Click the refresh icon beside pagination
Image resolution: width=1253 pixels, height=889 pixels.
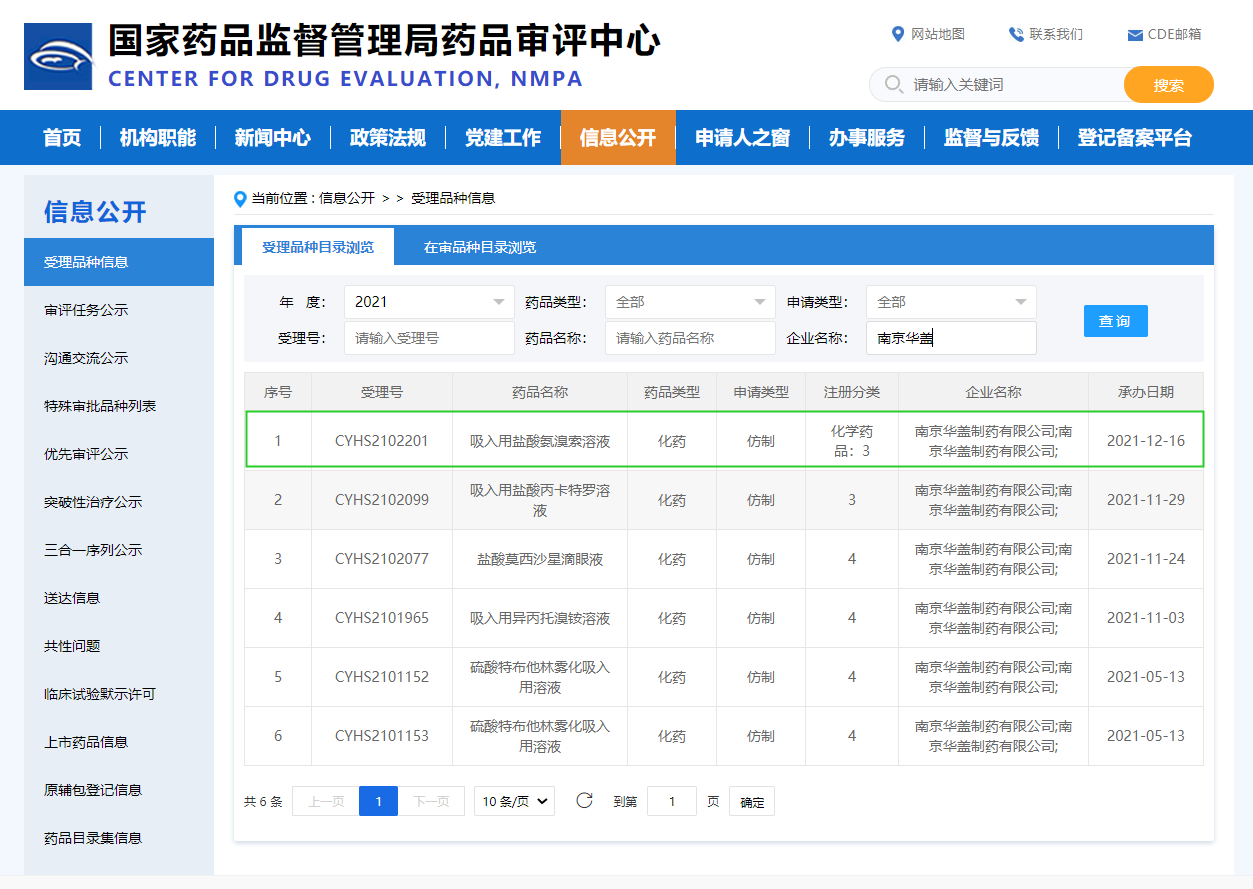pos(585,800)
